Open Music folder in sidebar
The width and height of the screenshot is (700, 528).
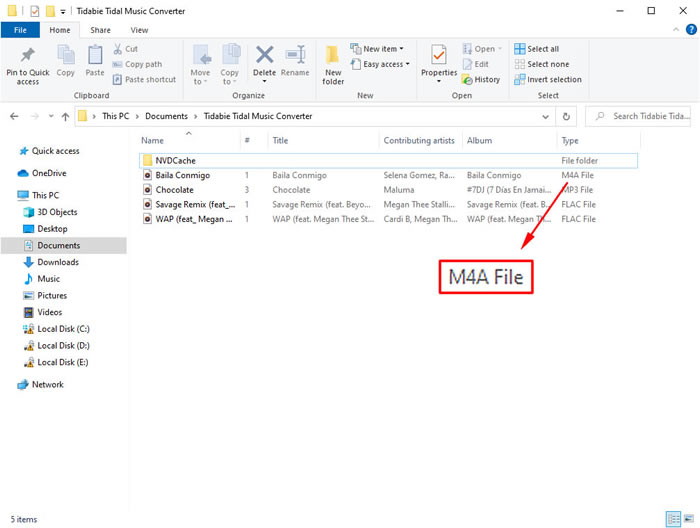(42, 279)
